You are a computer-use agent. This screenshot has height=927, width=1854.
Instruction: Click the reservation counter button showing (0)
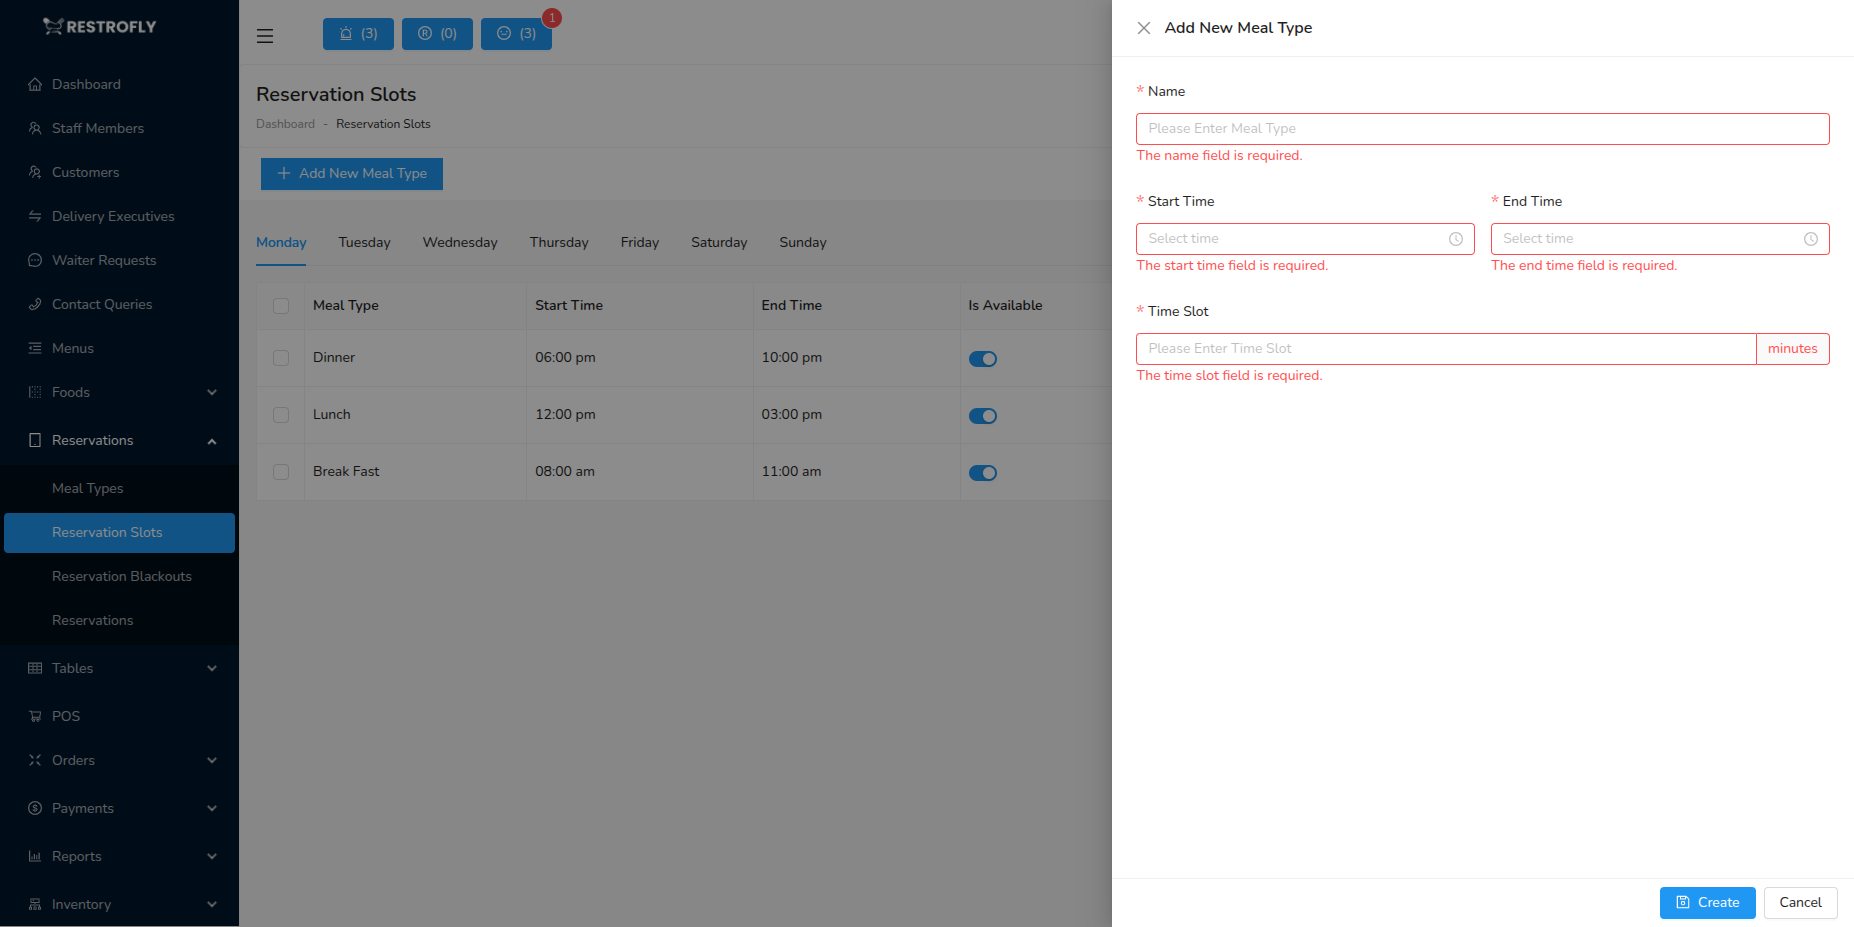436,33
